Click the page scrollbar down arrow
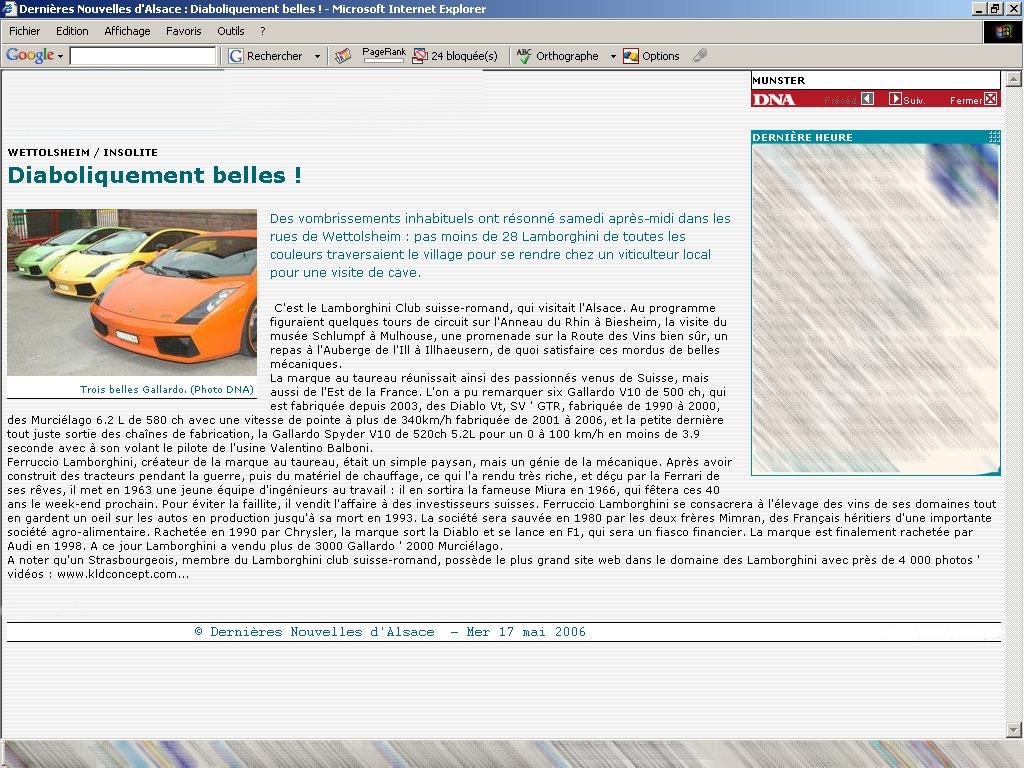The height and width of the screenshot is (768, 1024). click(x=1014, y=729)
